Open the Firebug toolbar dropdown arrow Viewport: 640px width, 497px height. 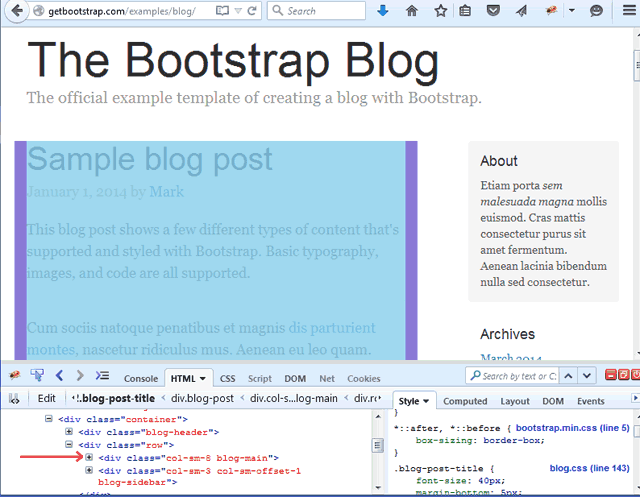[x=571, y=11]
